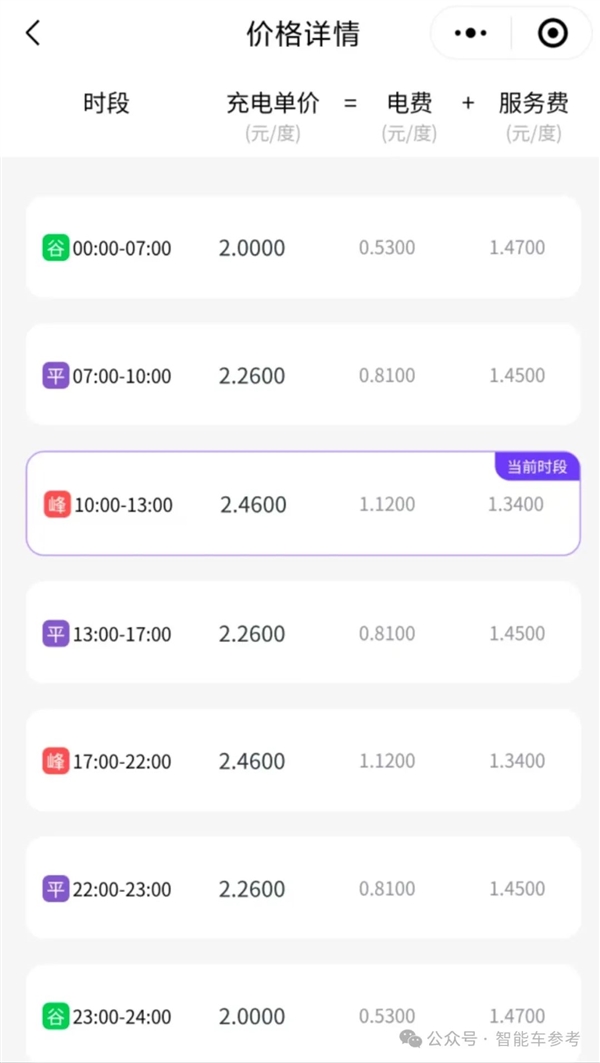Open the three-dot mini program menu

pyautogui.click(x=470, y=33)
